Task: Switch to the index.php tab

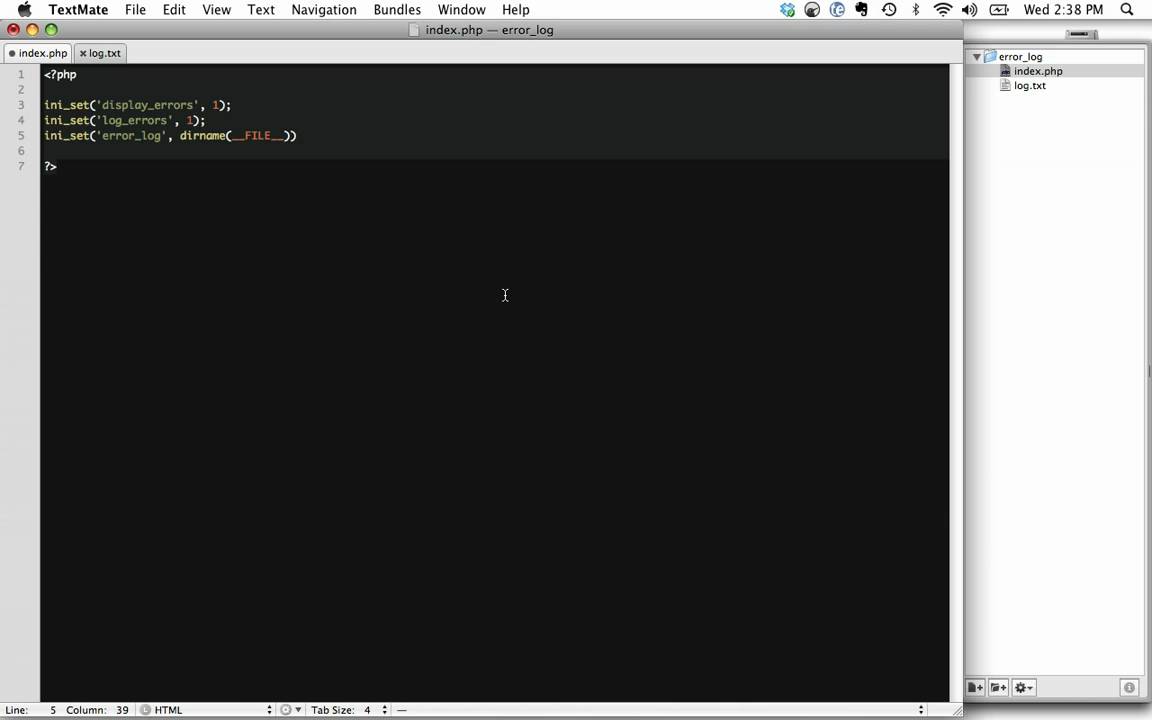Action: click(x=37, y=53)
